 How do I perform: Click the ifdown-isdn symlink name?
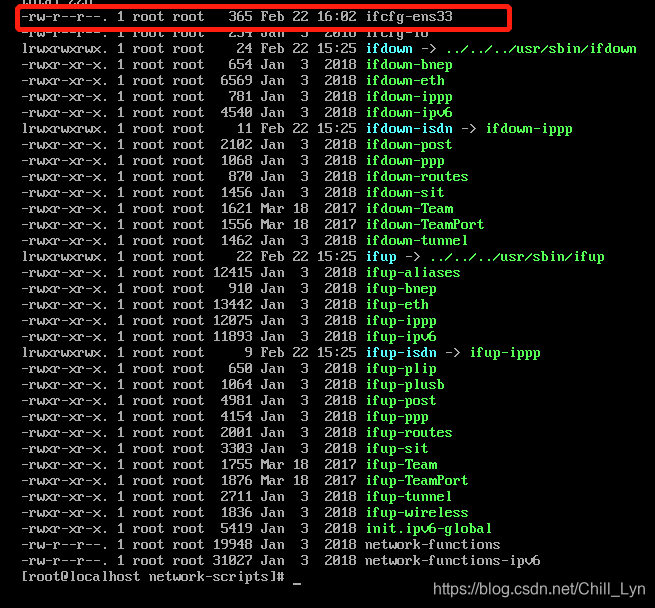(409, 129)
